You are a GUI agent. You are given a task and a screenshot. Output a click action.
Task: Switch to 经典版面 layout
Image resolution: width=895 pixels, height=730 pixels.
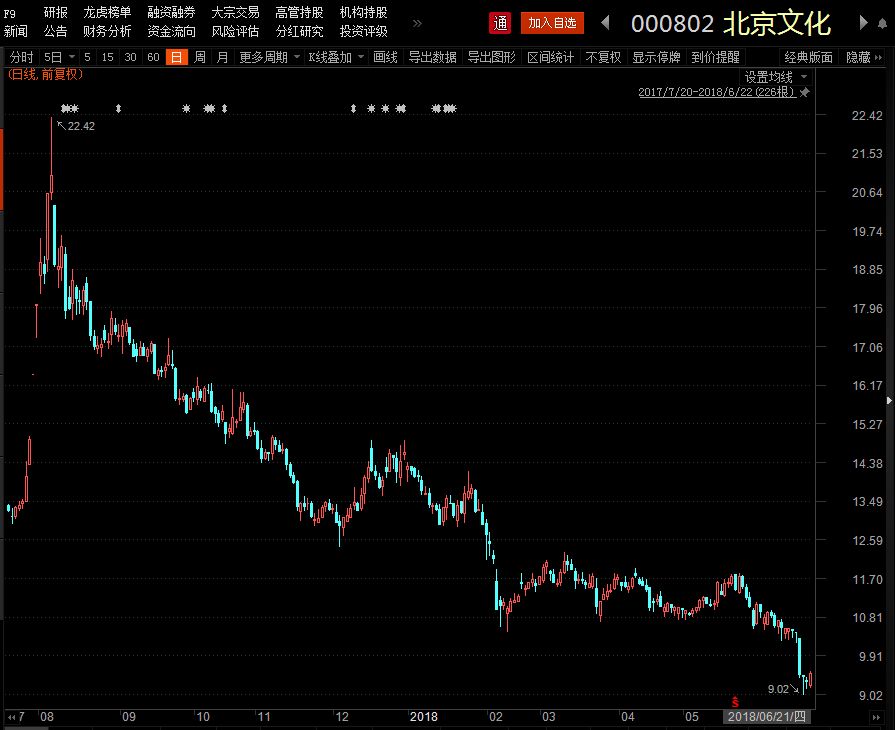pos(808,57)
